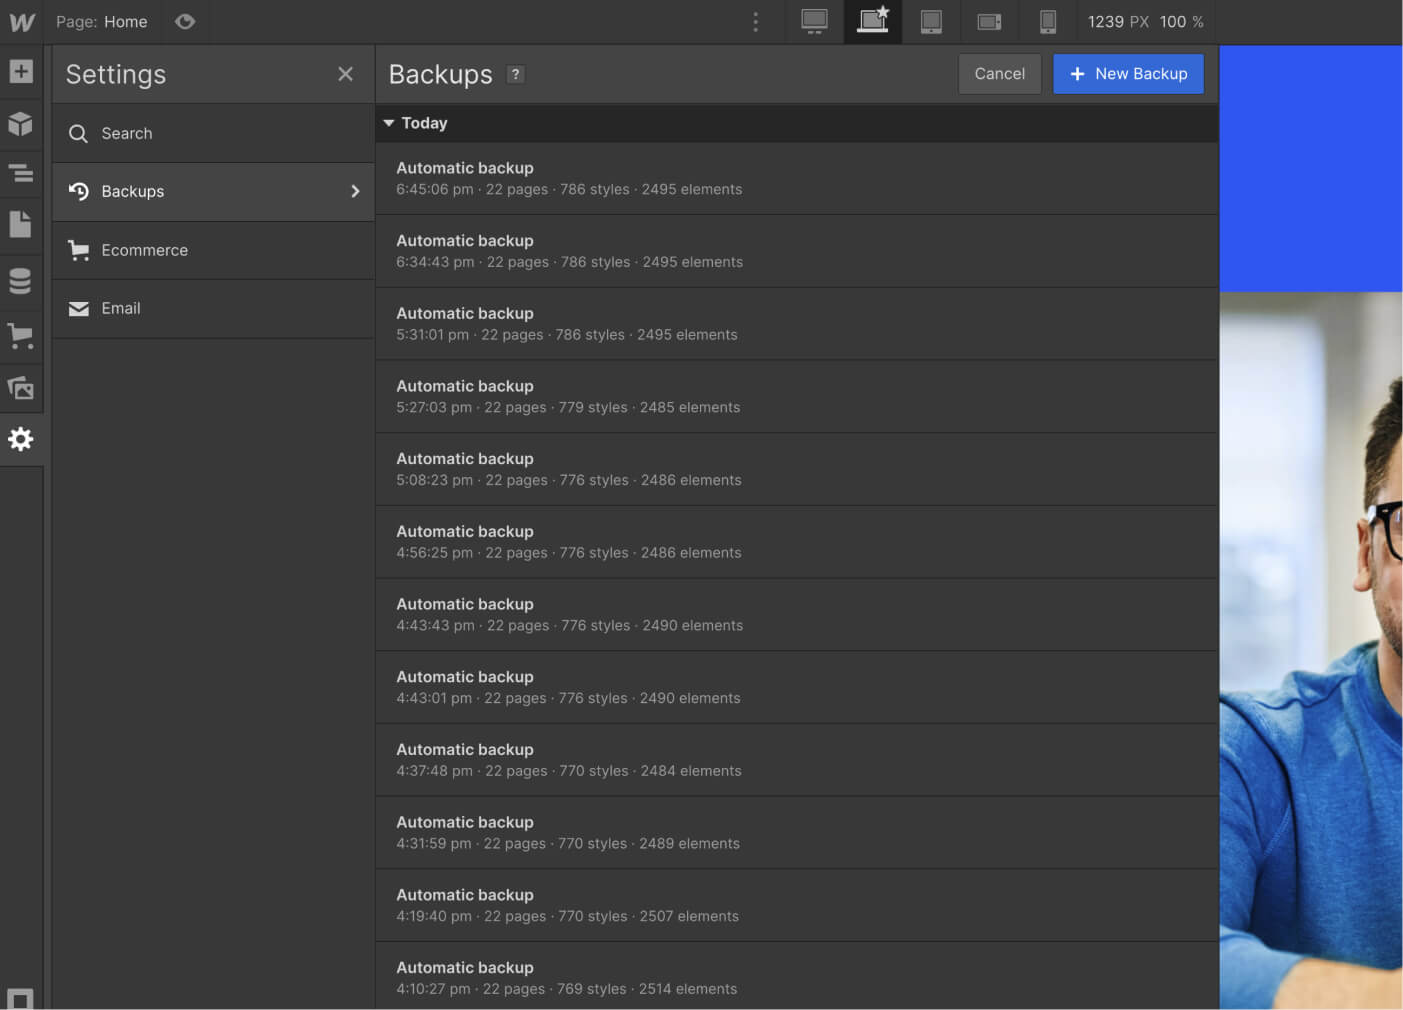Open the CMS Collections panel
The height and width of the screenshot is (1010, 1403).
coord(22,281)
